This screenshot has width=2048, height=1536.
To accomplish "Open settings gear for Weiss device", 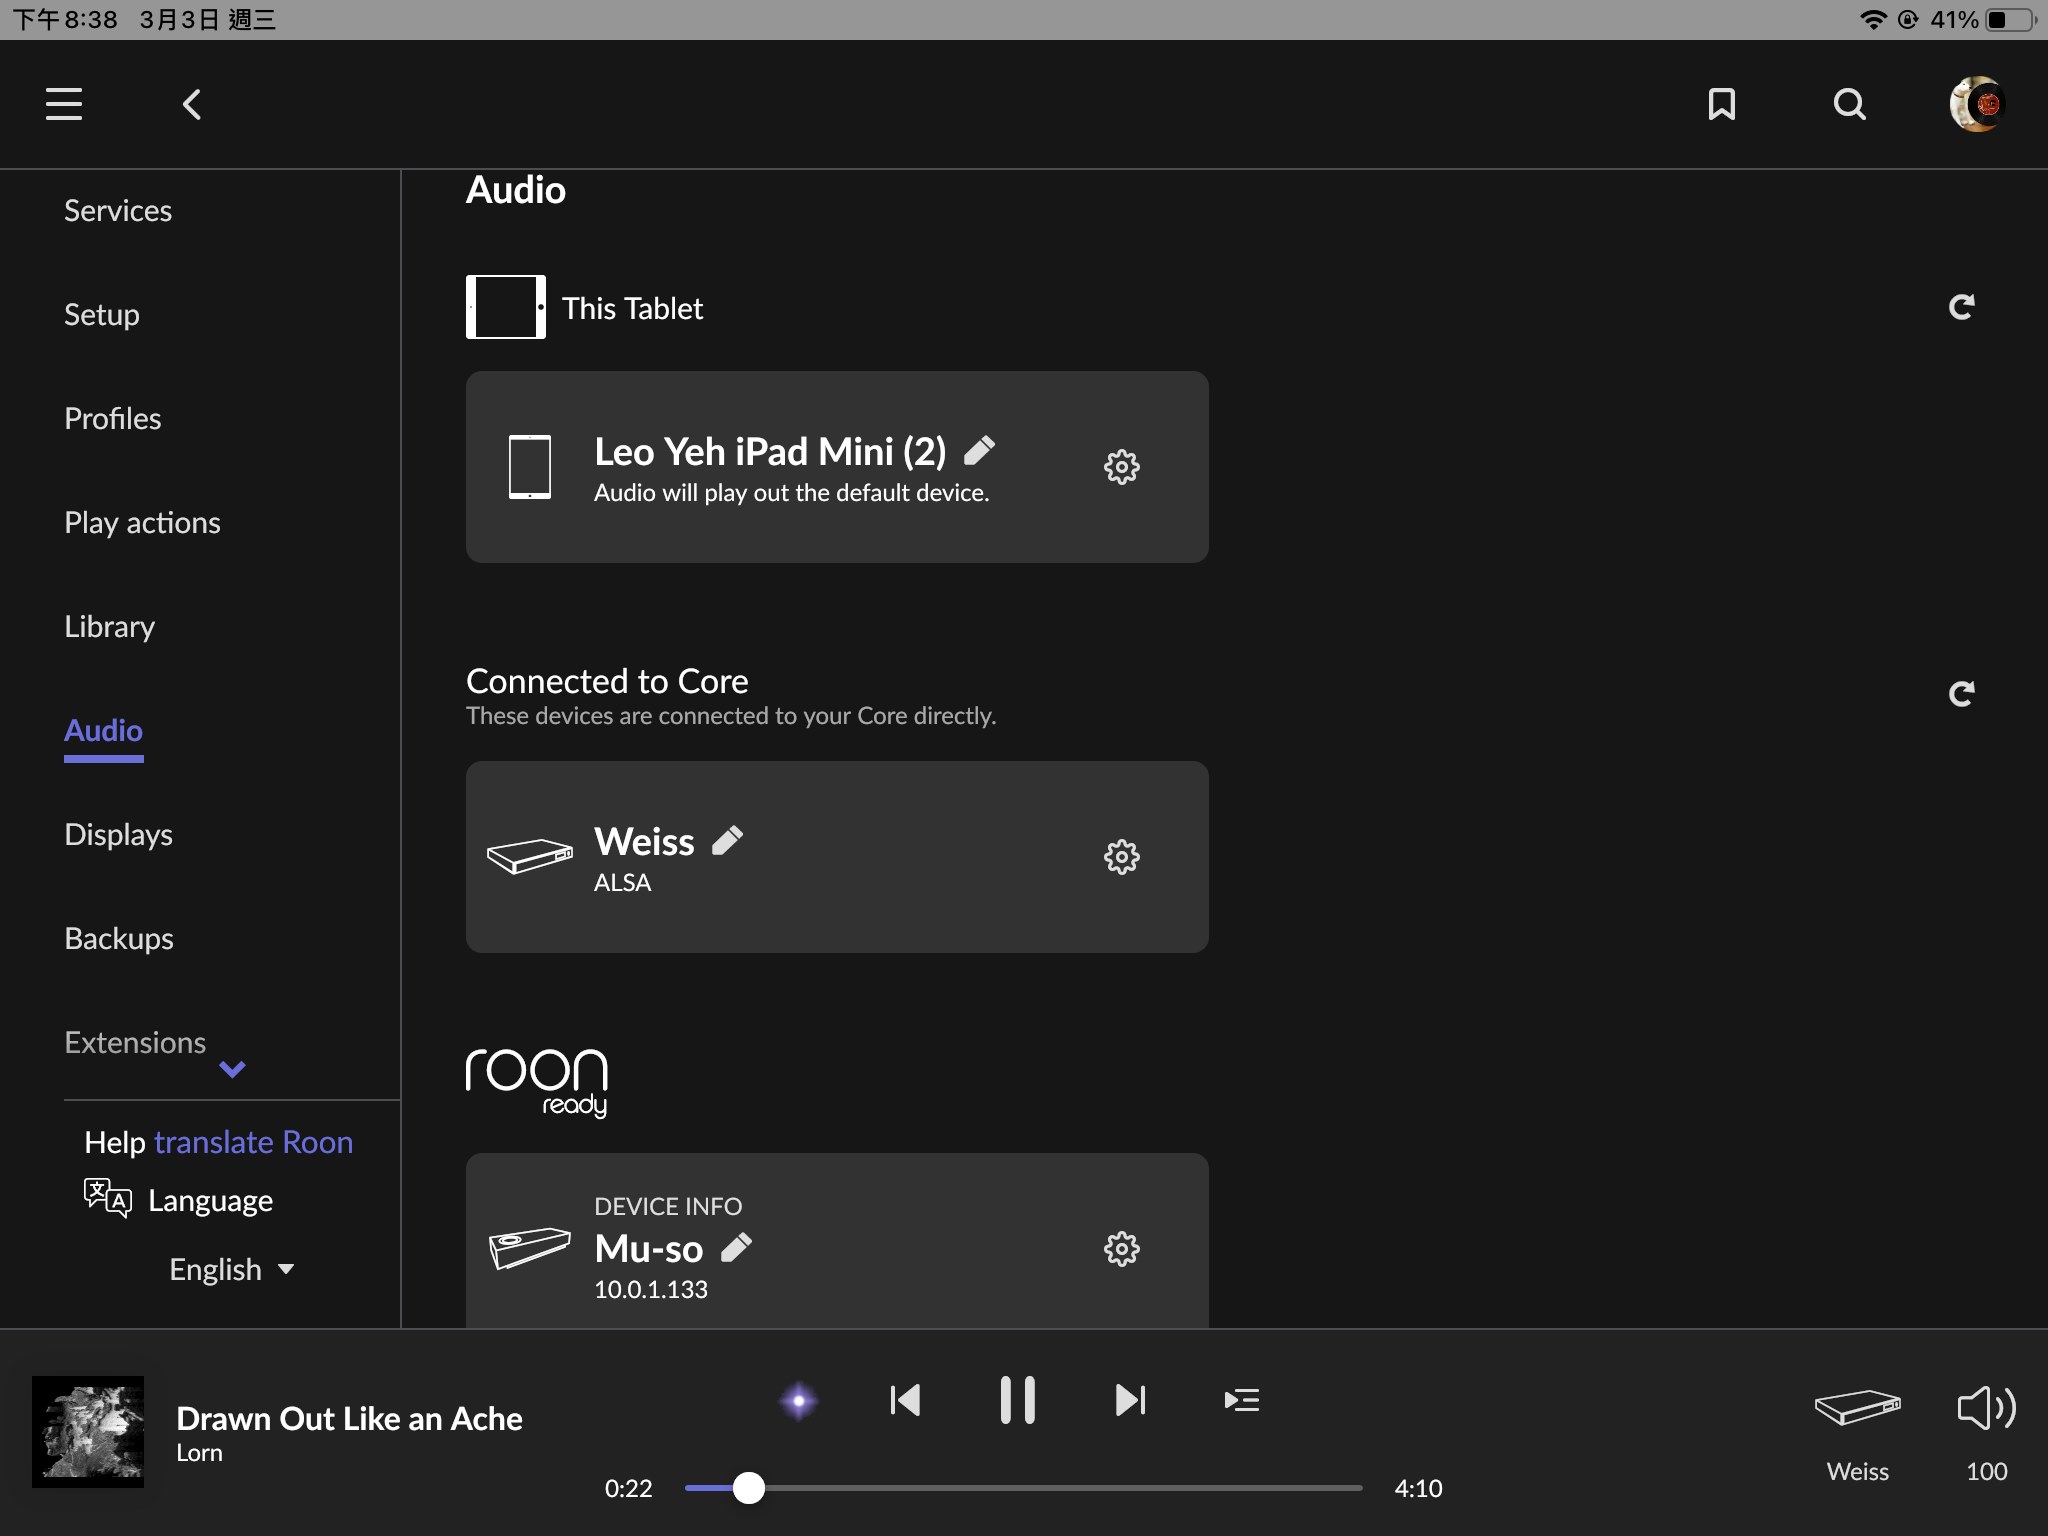I will click(x=1121, y=857).
